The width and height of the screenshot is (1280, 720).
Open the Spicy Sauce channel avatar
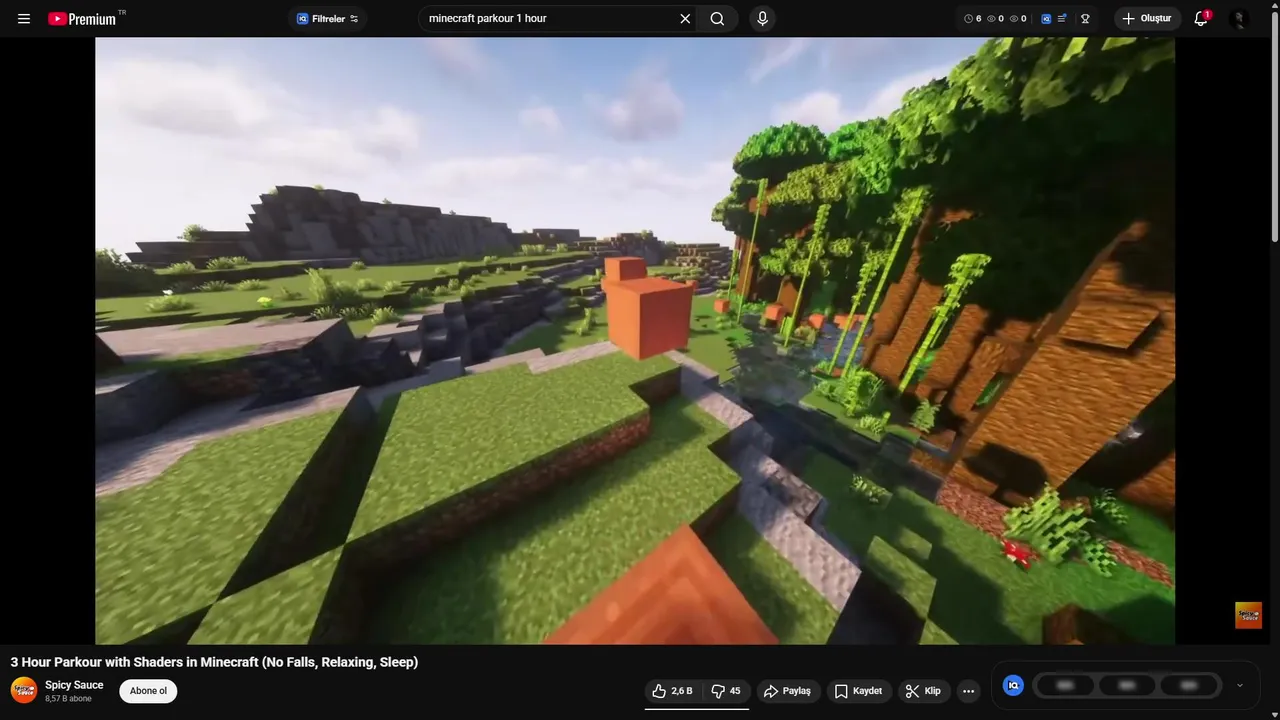(24, 690)
